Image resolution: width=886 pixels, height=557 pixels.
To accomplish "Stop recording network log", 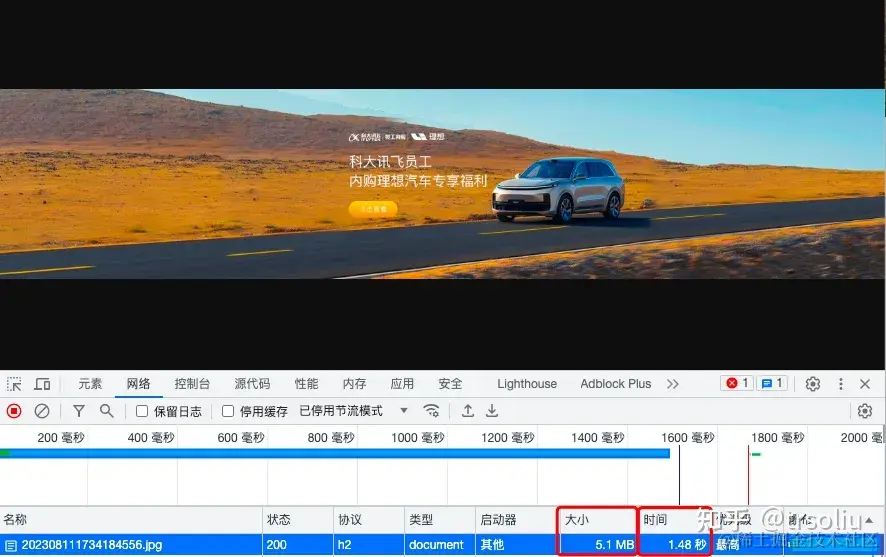I will pos(14,411).
